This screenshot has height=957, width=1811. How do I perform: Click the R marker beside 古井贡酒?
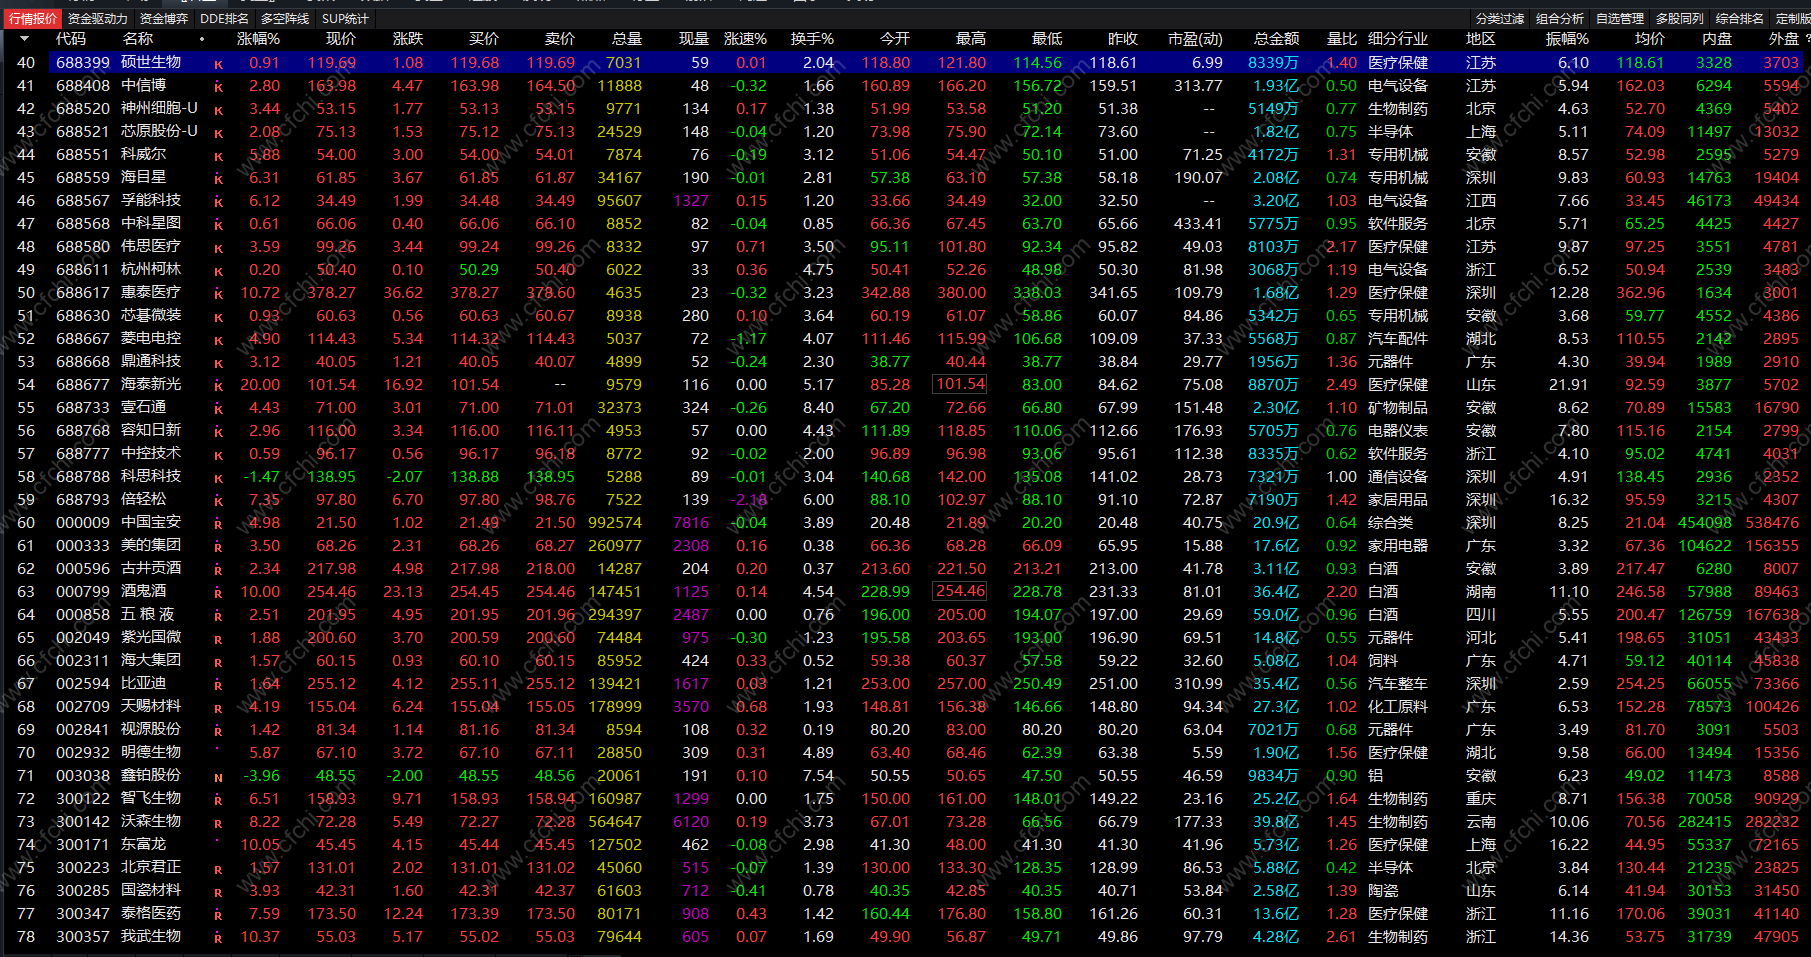coord(218,570)
